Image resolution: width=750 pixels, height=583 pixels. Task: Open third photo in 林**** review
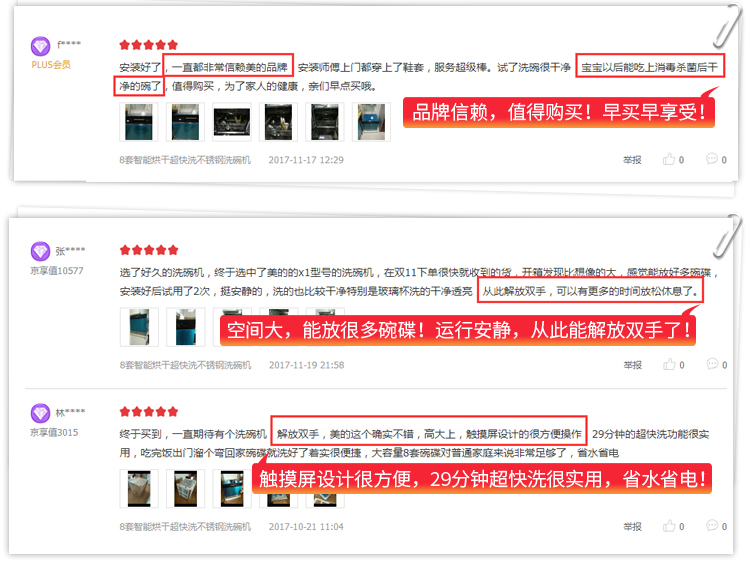click(x=232, y=488)
